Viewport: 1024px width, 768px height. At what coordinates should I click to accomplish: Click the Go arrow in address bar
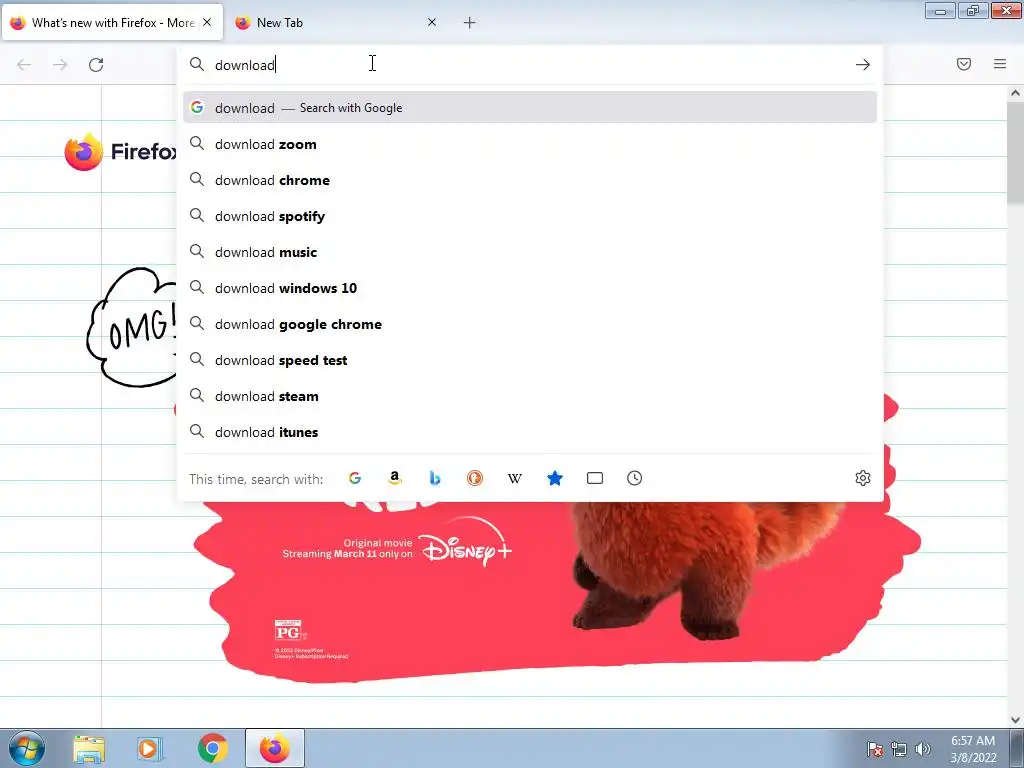[863, 65]
